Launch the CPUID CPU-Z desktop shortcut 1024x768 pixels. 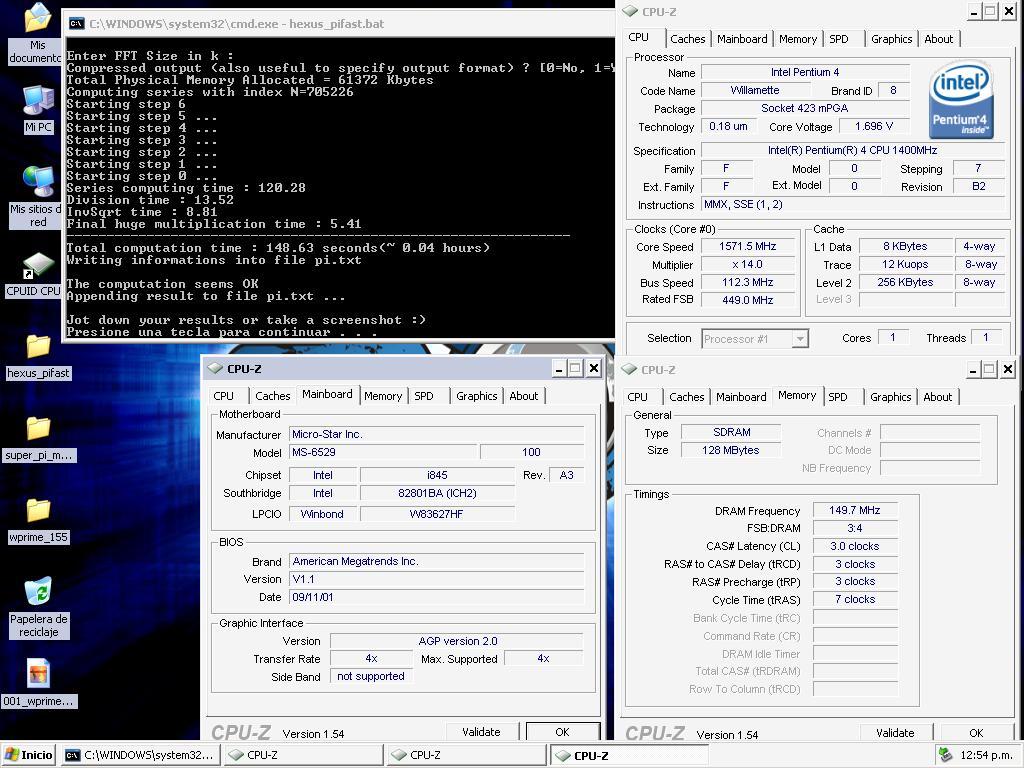37,274
